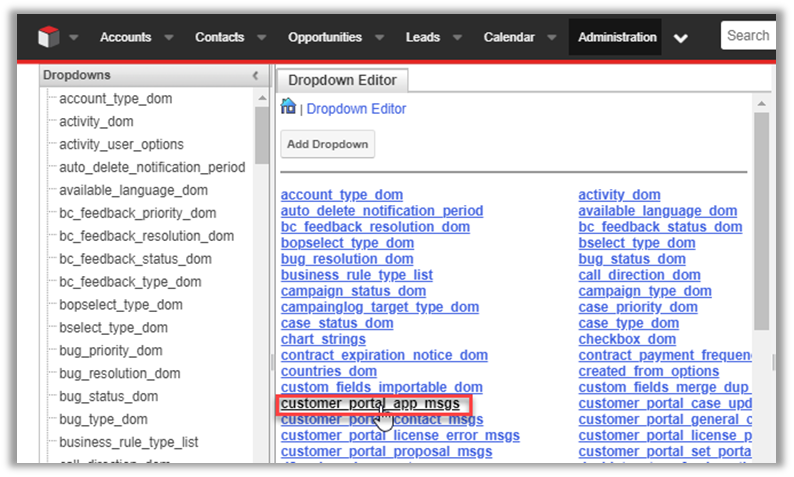Click the Dropdowns tree vertical scrollbar

click(262, 136)
